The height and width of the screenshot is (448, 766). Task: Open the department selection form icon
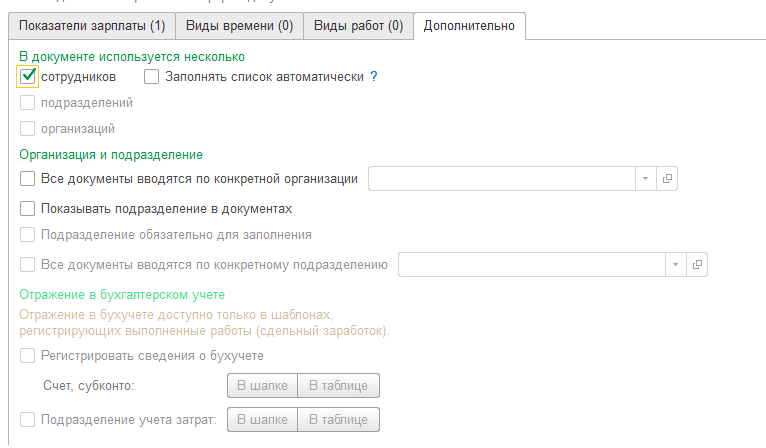[x=699, y=264]
